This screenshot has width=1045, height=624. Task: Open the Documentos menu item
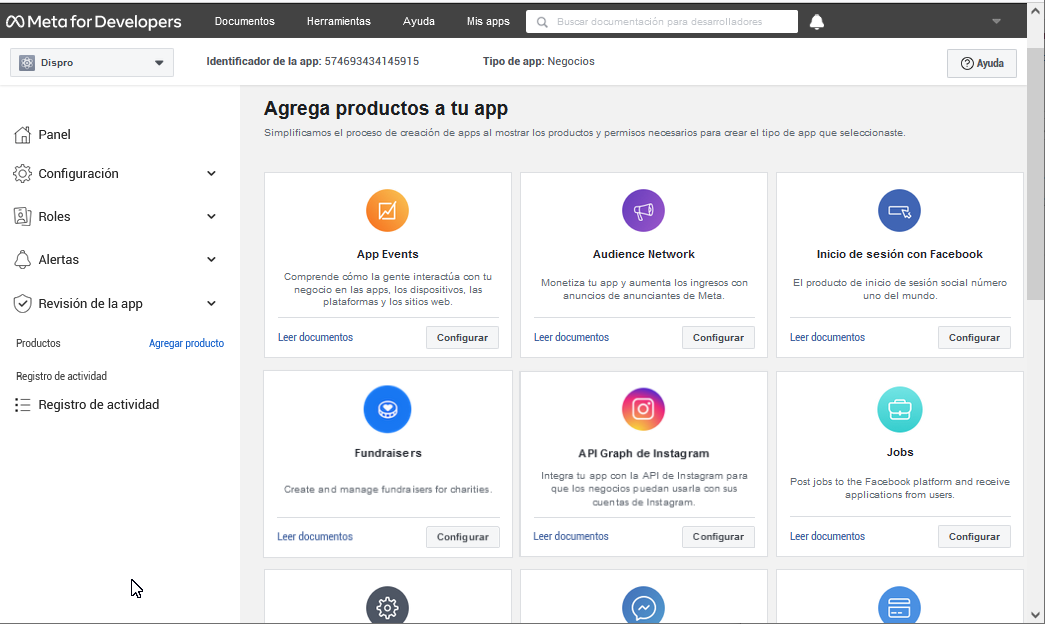pos(244,21)
